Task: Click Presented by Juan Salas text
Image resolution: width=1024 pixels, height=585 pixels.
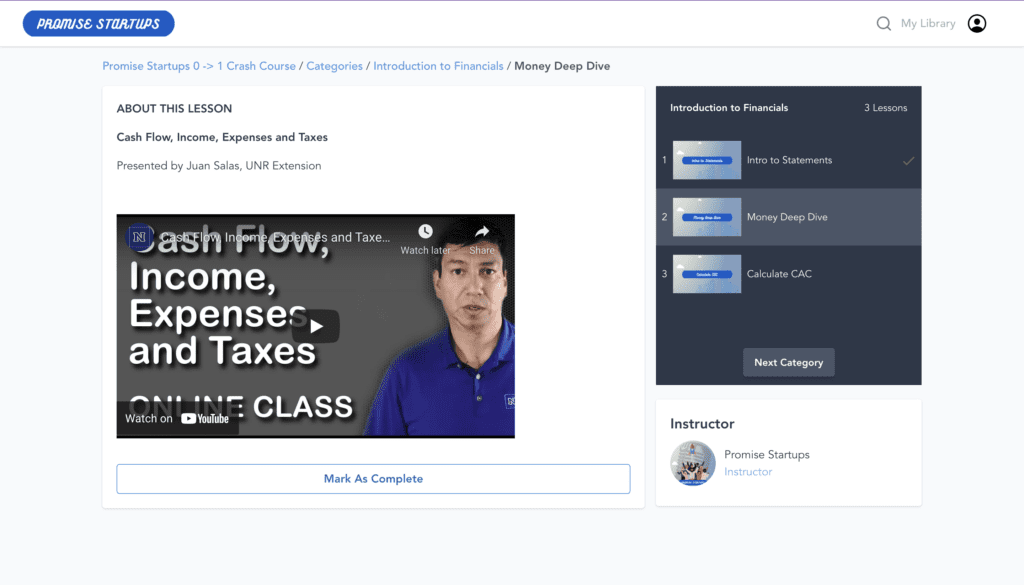Action: pos(219,166)
